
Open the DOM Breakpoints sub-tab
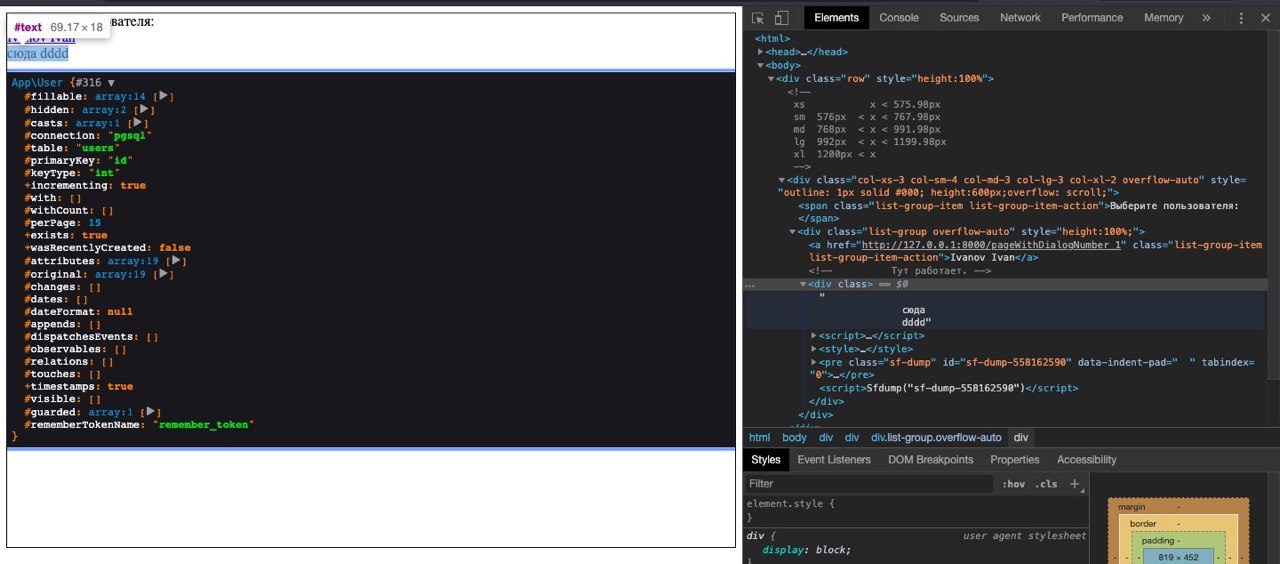[931, 460]
